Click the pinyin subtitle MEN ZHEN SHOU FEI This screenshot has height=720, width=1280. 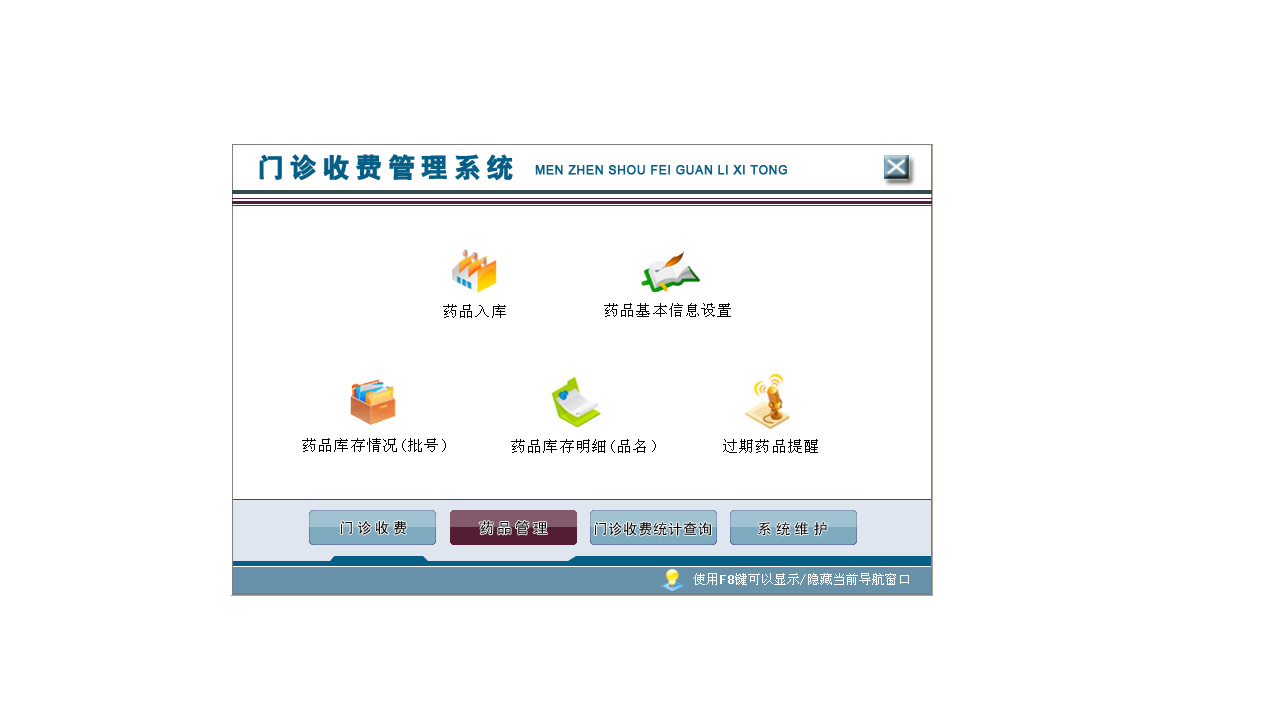coord(661,171)
